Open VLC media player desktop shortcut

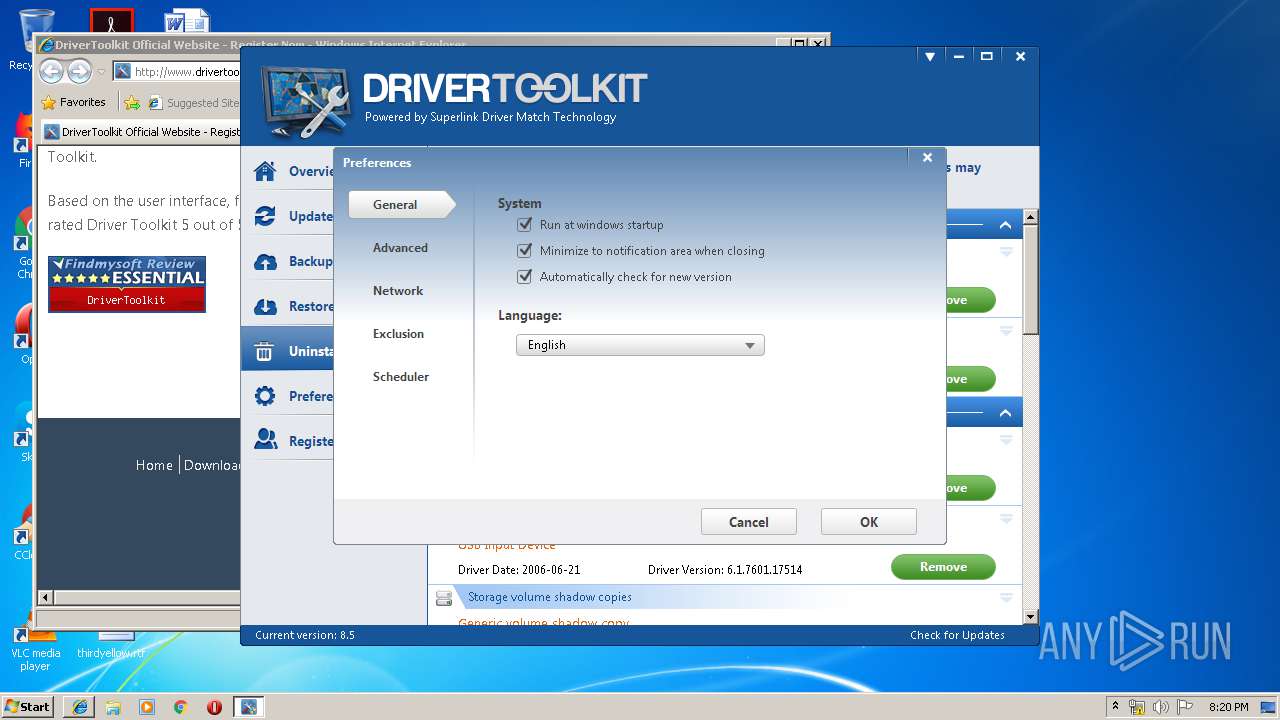(35, 645)
